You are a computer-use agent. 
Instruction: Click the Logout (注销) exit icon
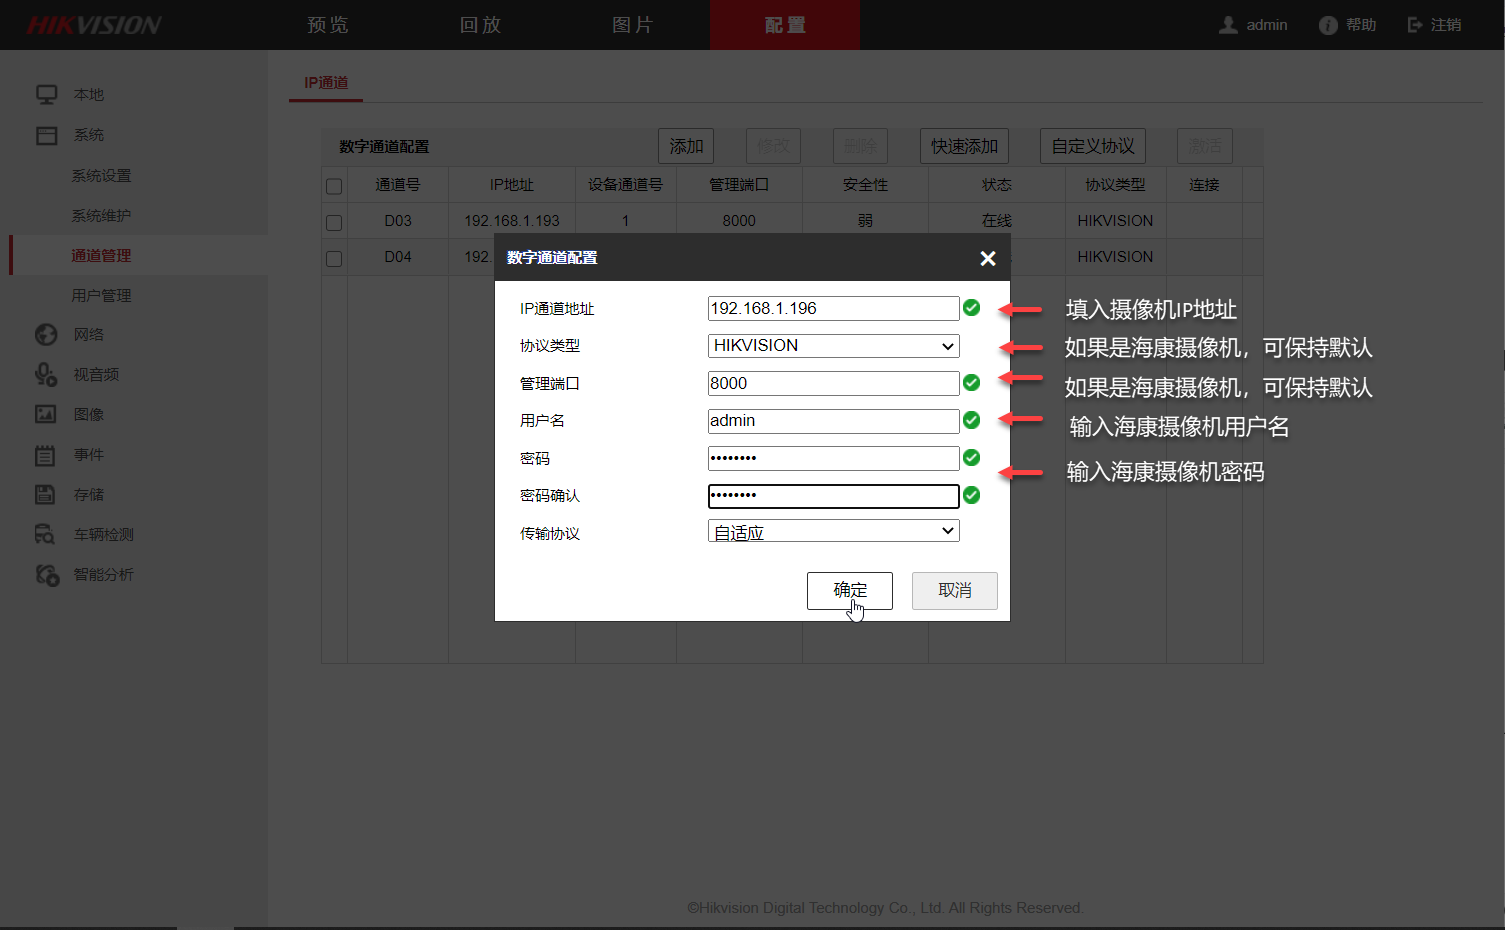(x=1415, y=25)
